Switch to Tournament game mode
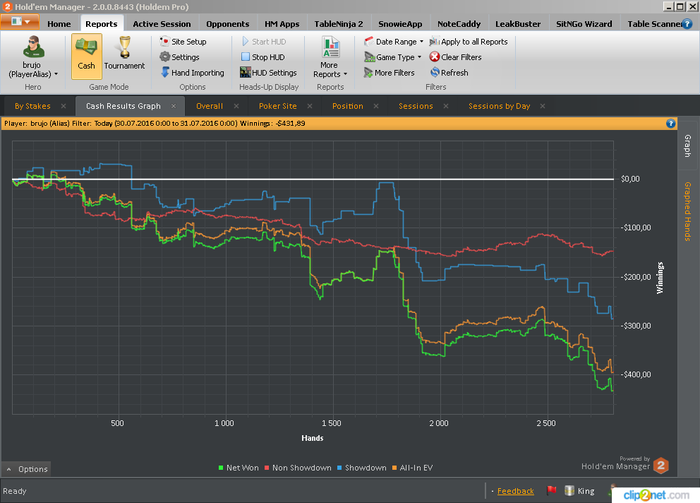Viewport: 700px width, 503px height. 124,52
